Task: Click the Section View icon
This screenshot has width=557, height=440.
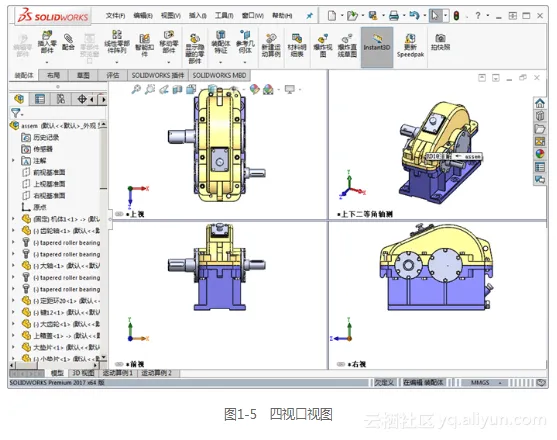Action: (x=177, y=89)
